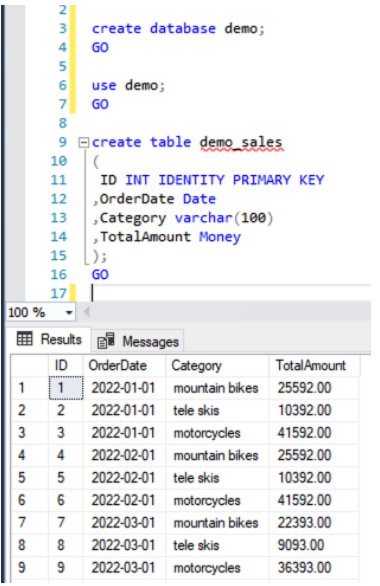Click 'mountain bikes' in row 4
Viewport: 380px width, 586px height.
coord(216,455)
